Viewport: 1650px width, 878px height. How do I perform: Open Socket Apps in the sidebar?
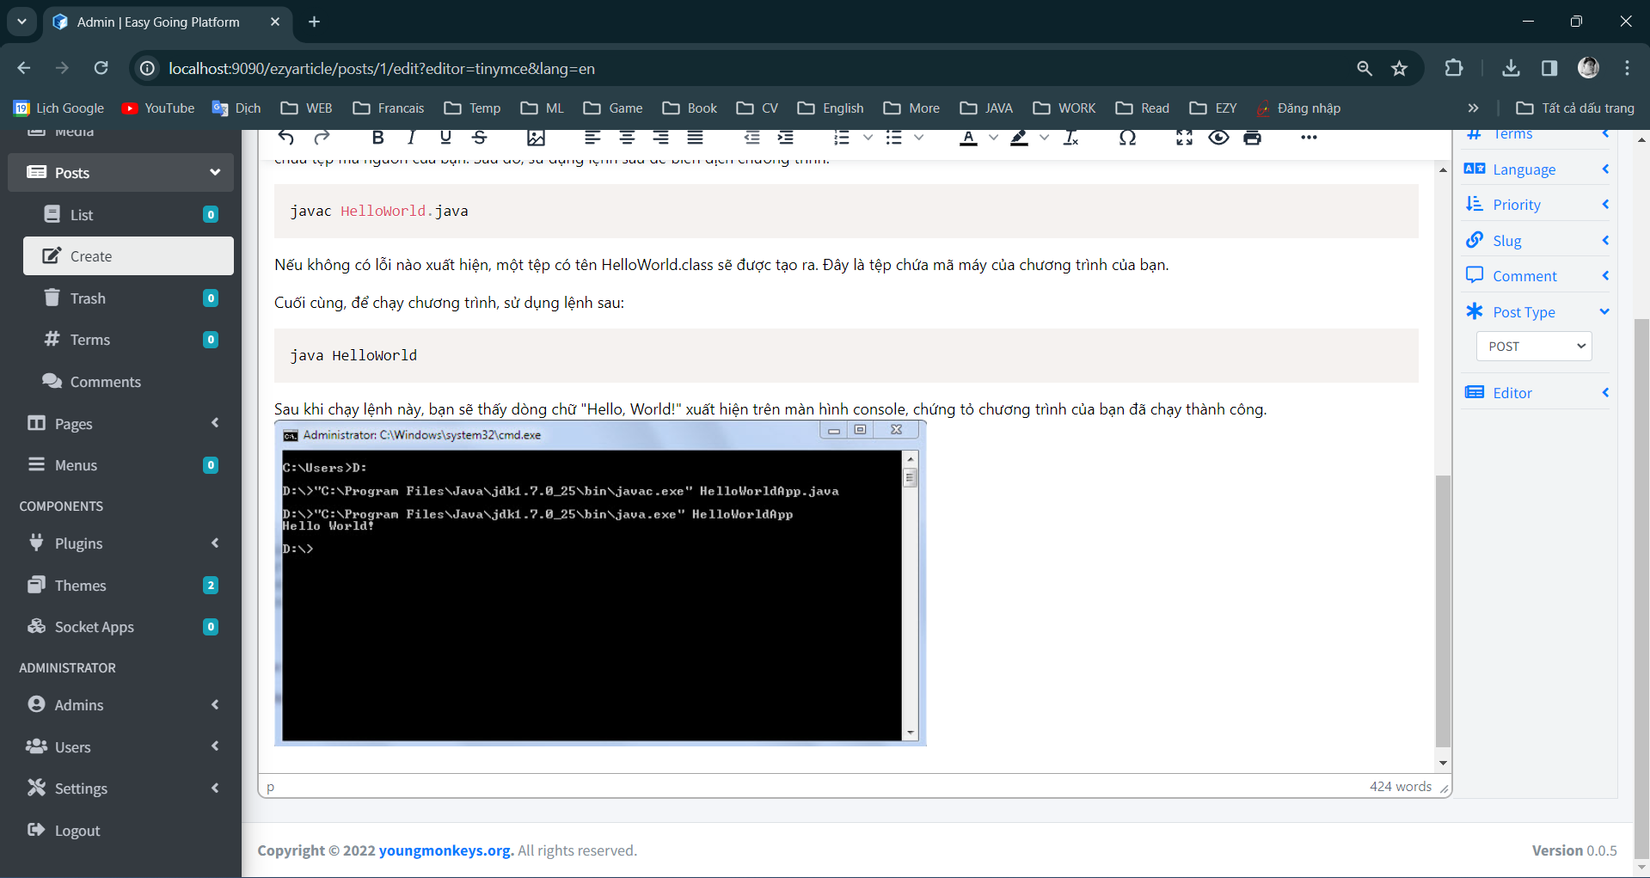point(121,627)
